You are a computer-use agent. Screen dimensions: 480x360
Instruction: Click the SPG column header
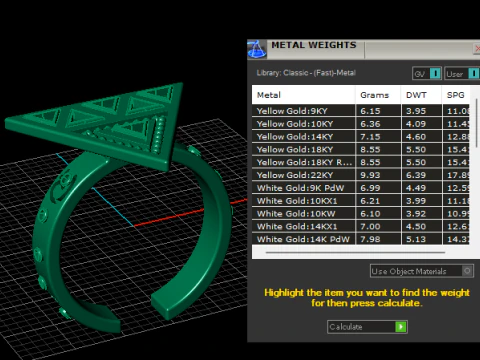tap(456, 95)
